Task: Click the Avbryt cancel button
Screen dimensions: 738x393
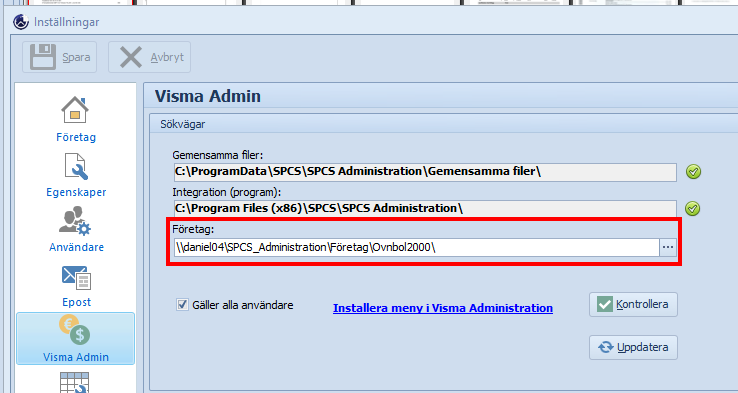Action: pos(150,57)
